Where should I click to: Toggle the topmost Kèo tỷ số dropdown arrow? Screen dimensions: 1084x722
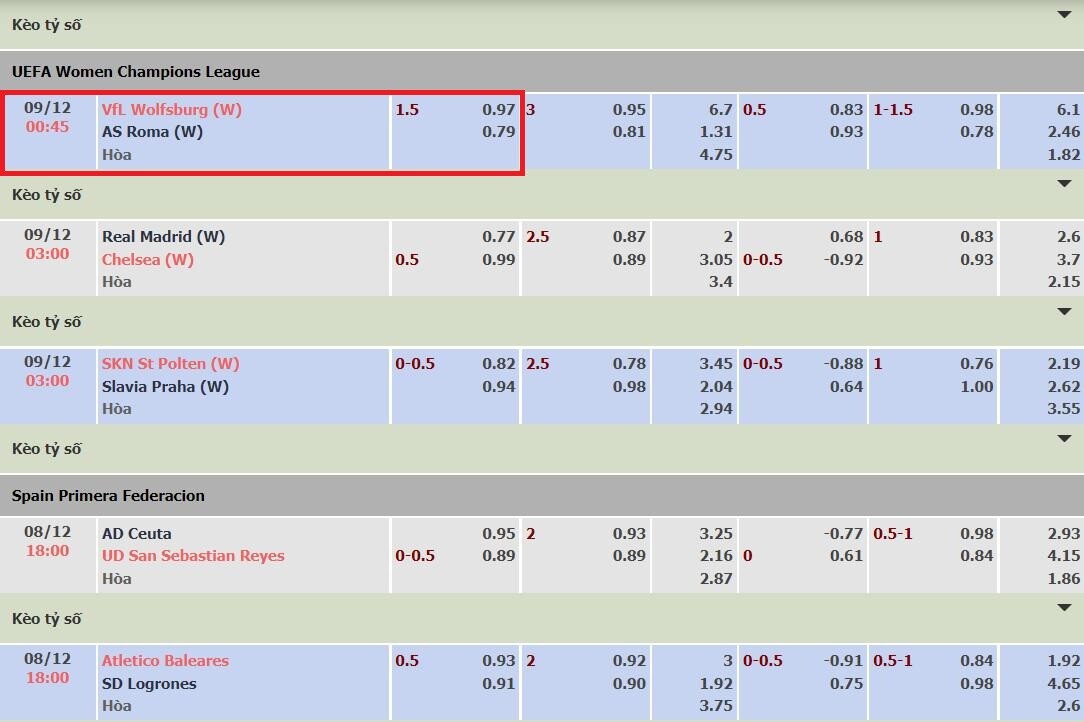pos(1063,14)
